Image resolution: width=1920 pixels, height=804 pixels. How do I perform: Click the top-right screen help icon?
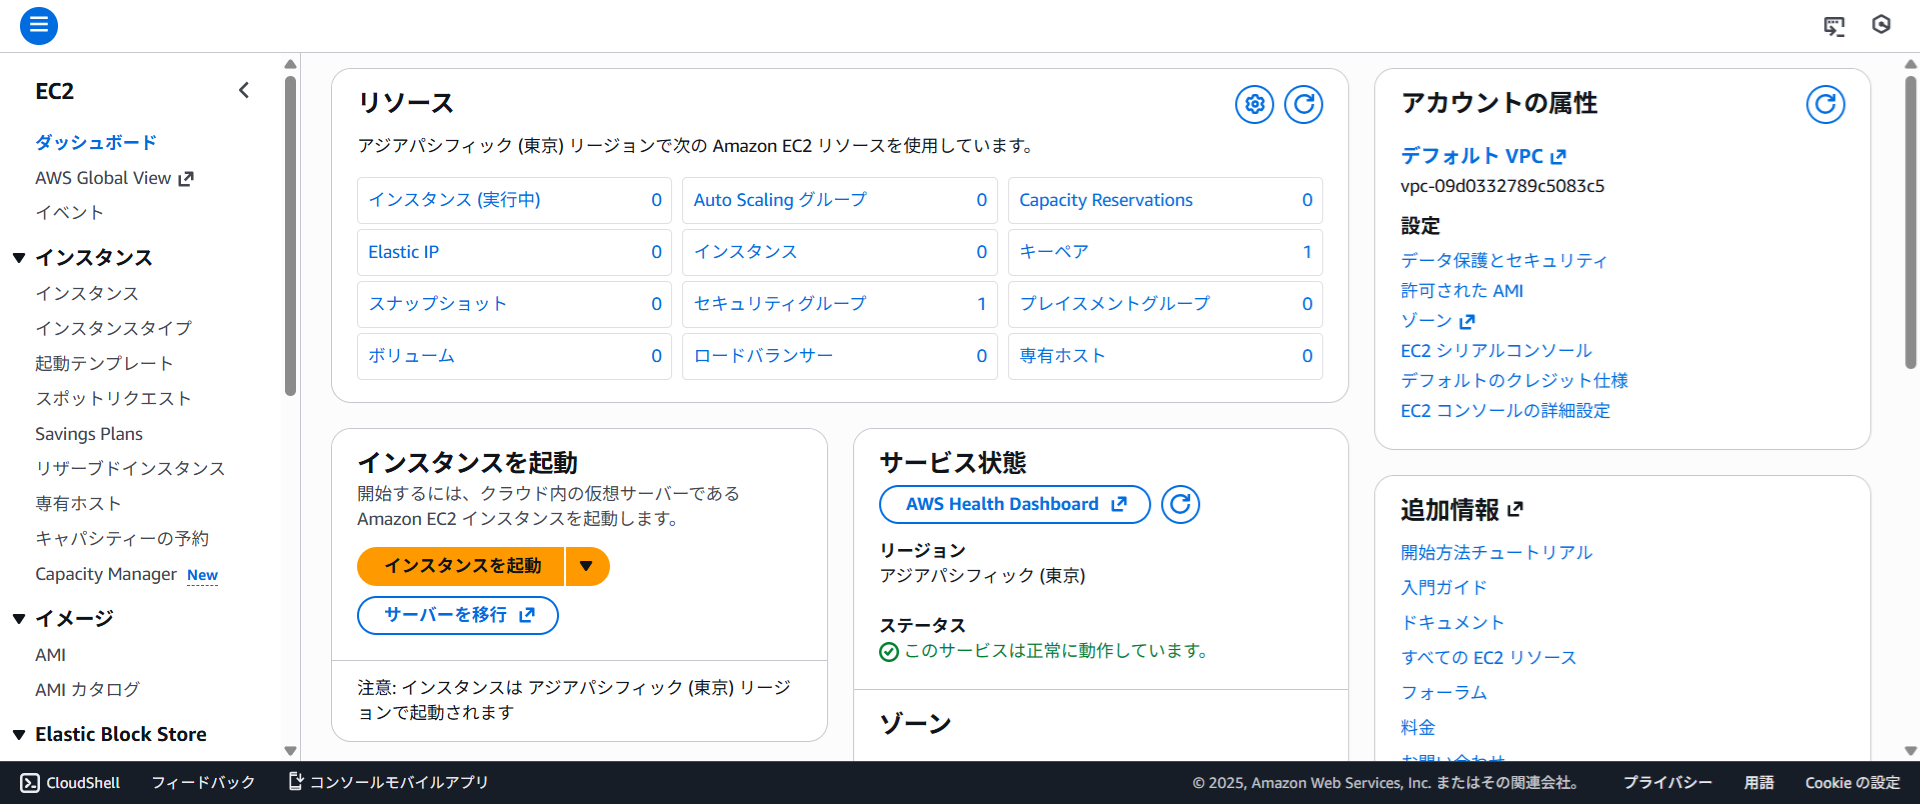click(1833, 26)
